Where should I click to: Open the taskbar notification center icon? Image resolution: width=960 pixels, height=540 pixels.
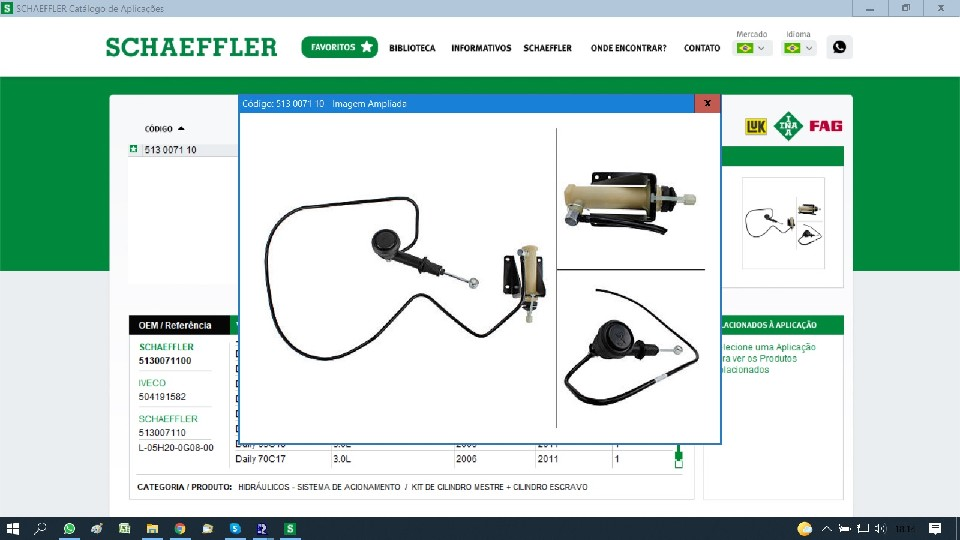click(x=935, y=528)
